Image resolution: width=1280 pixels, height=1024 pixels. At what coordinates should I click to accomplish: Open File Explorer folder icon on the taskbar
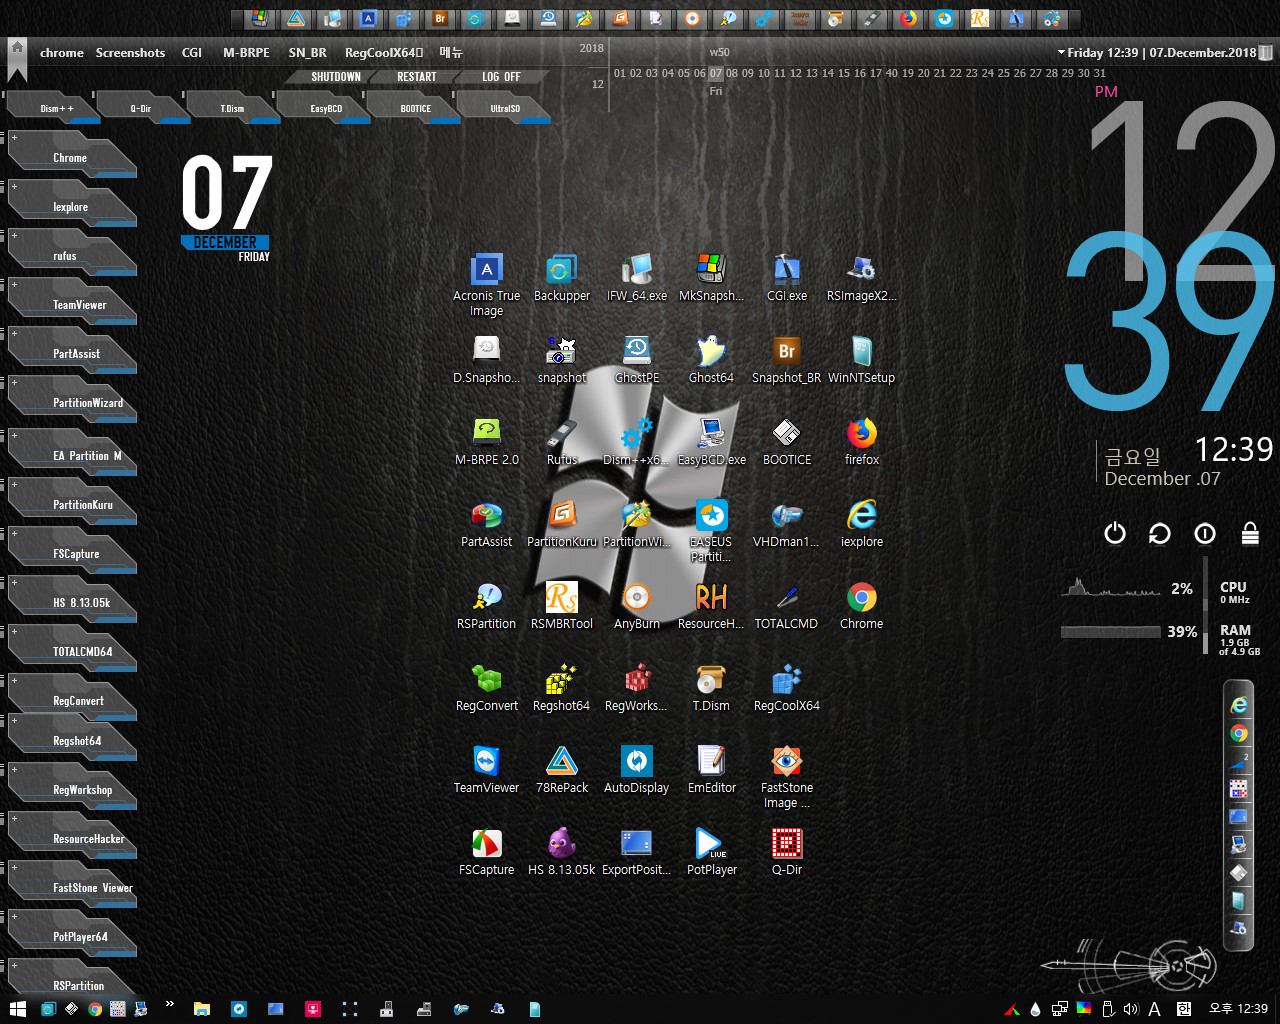[201, 1009]
